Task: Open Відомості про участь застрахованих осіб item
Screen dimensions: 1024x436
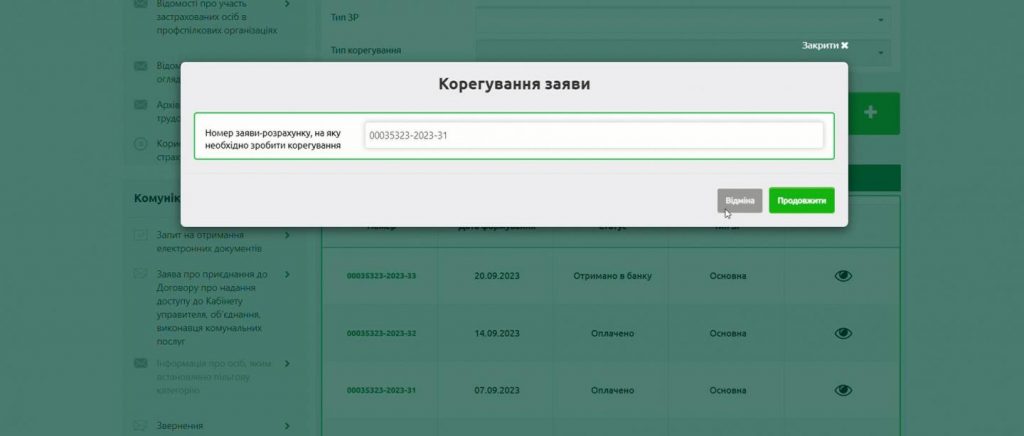Action: tap(215, 17)
